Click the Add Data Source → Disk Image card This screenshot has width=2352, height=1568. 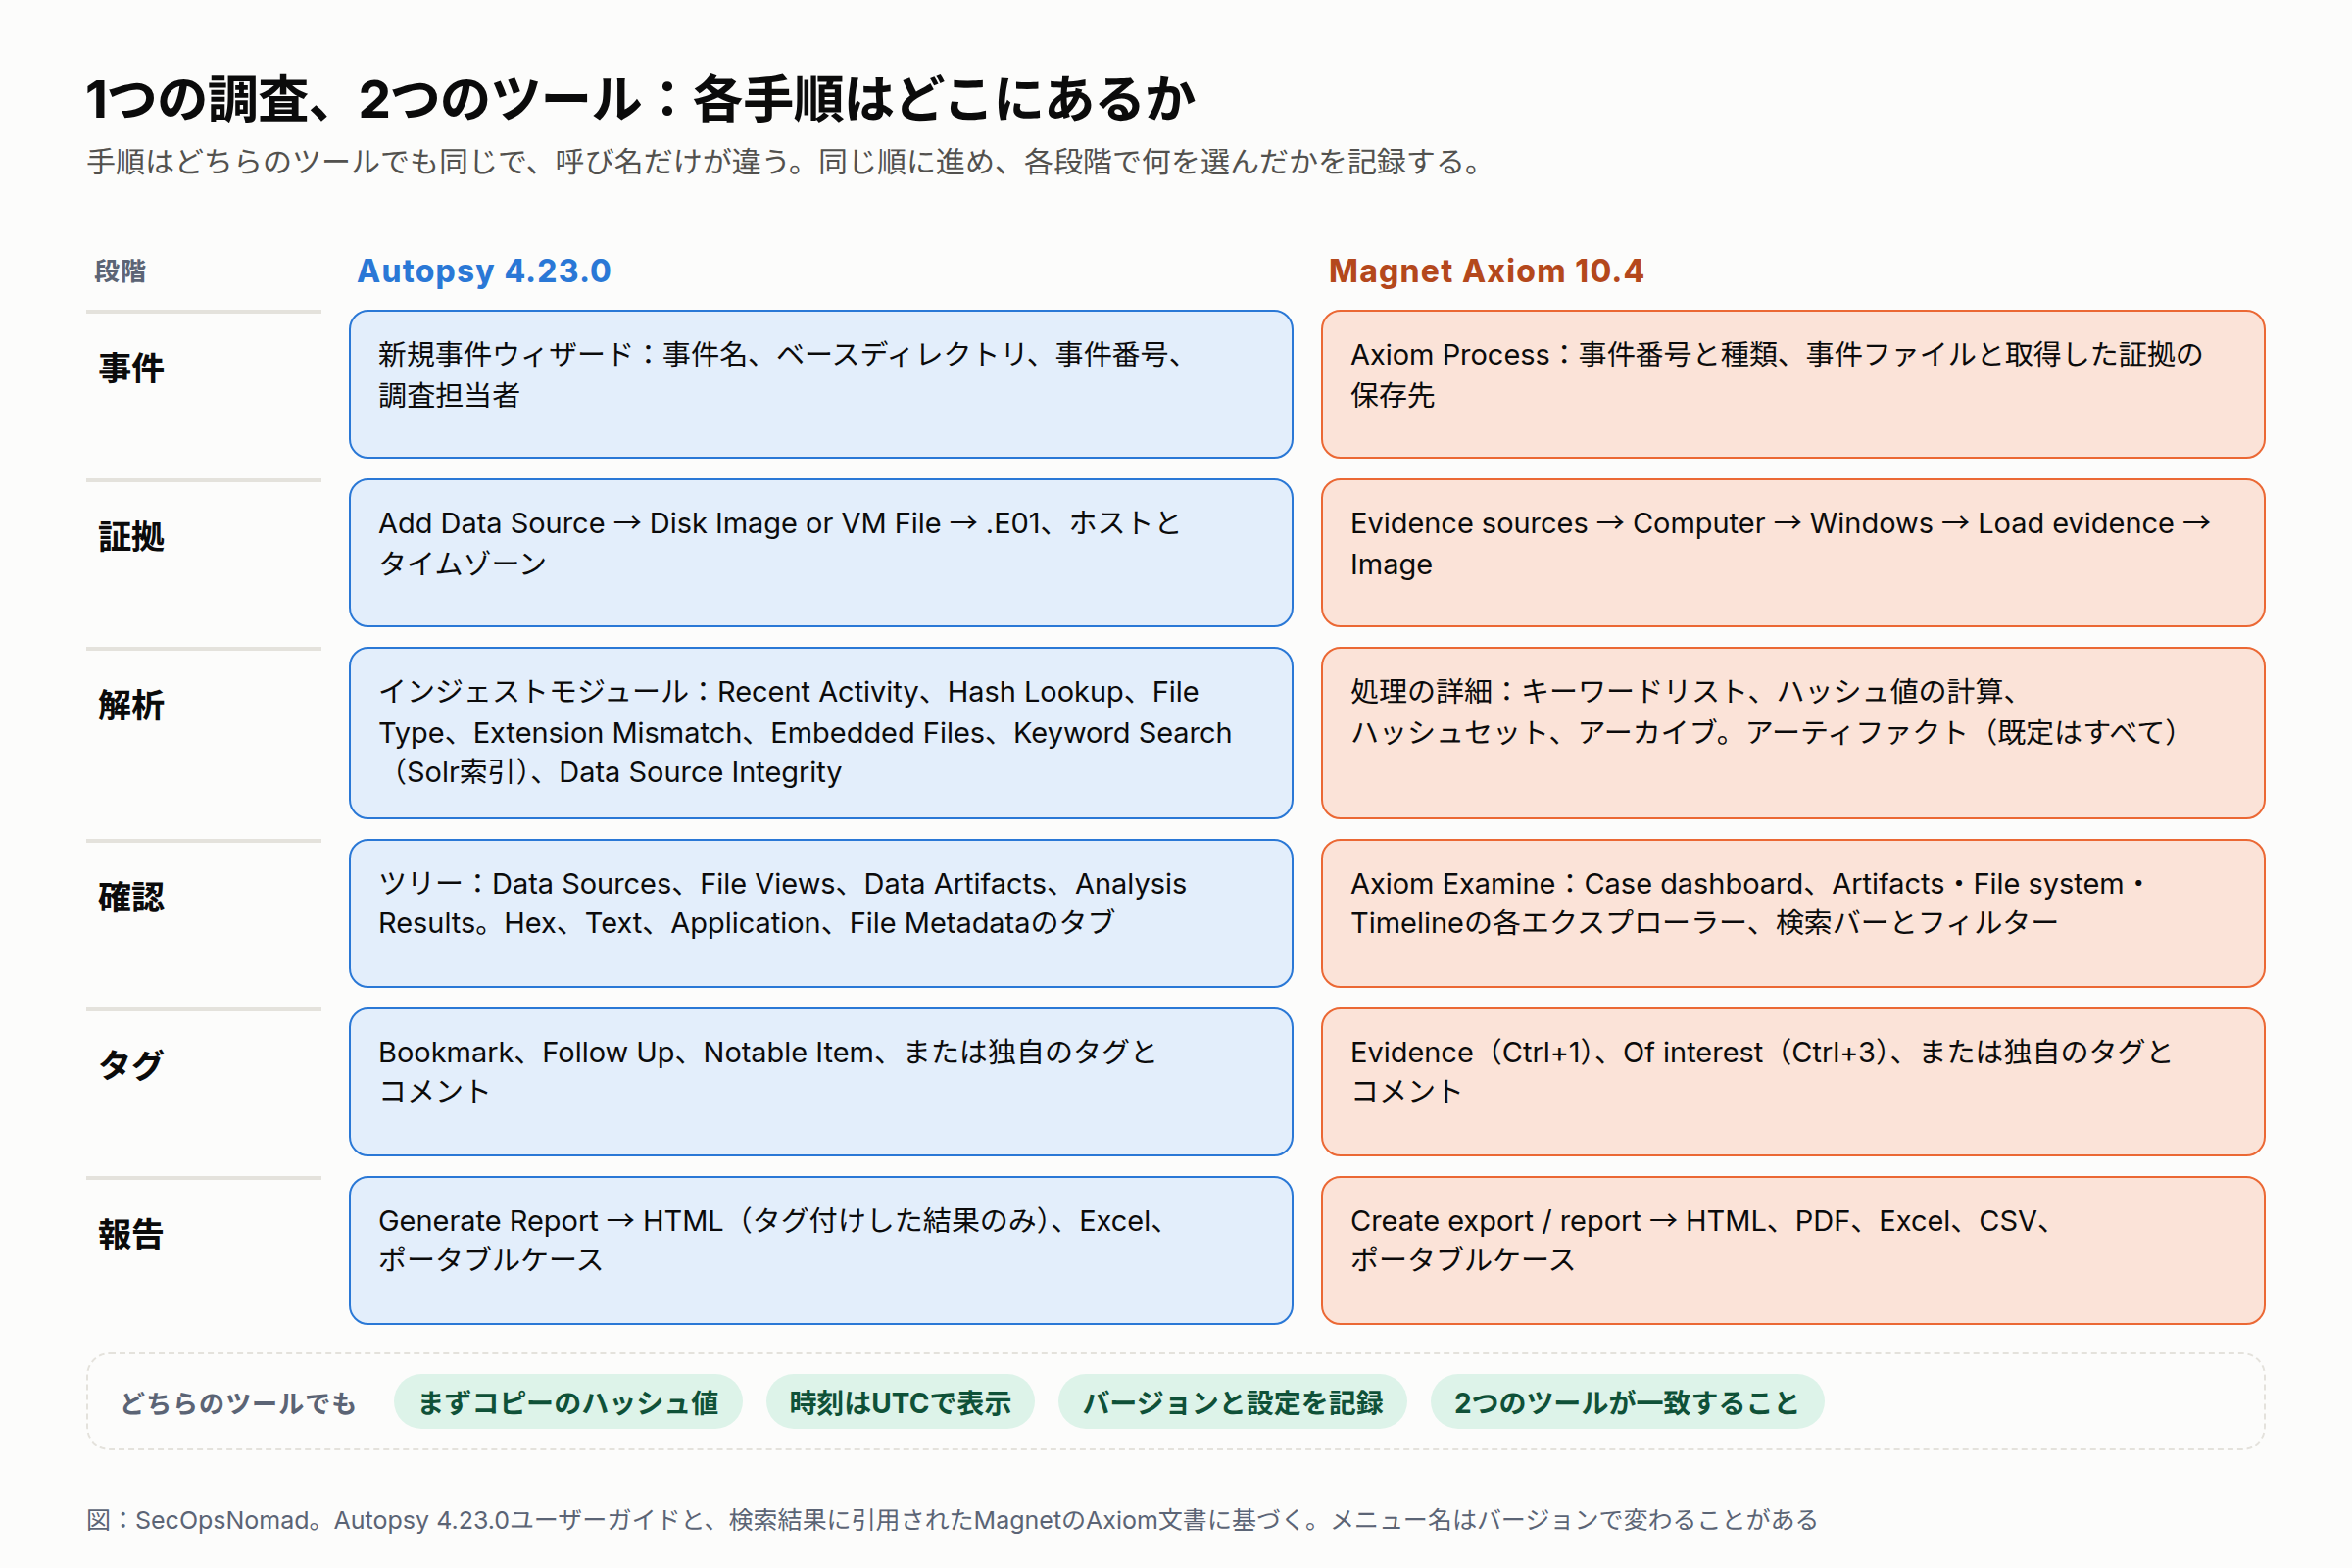[x=820, y=553]
